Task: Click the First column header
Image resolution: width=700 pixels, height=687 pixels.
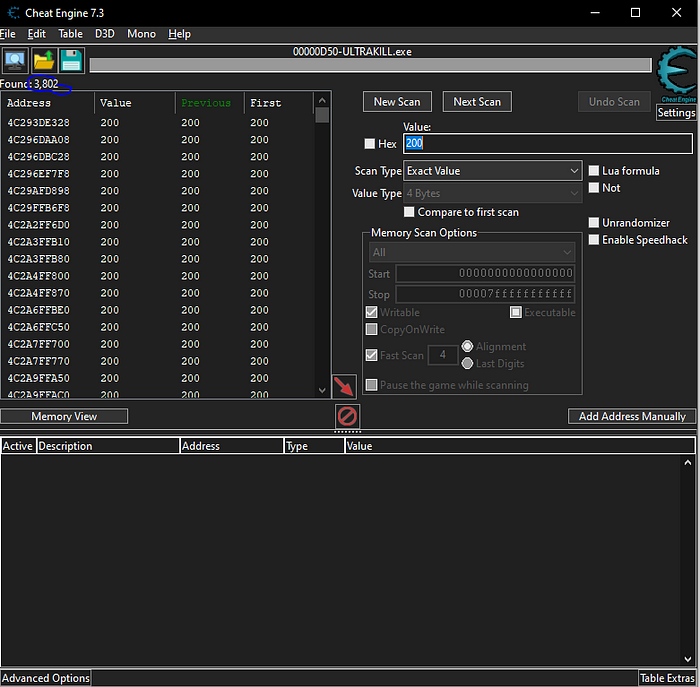Action: coord(279,103)
